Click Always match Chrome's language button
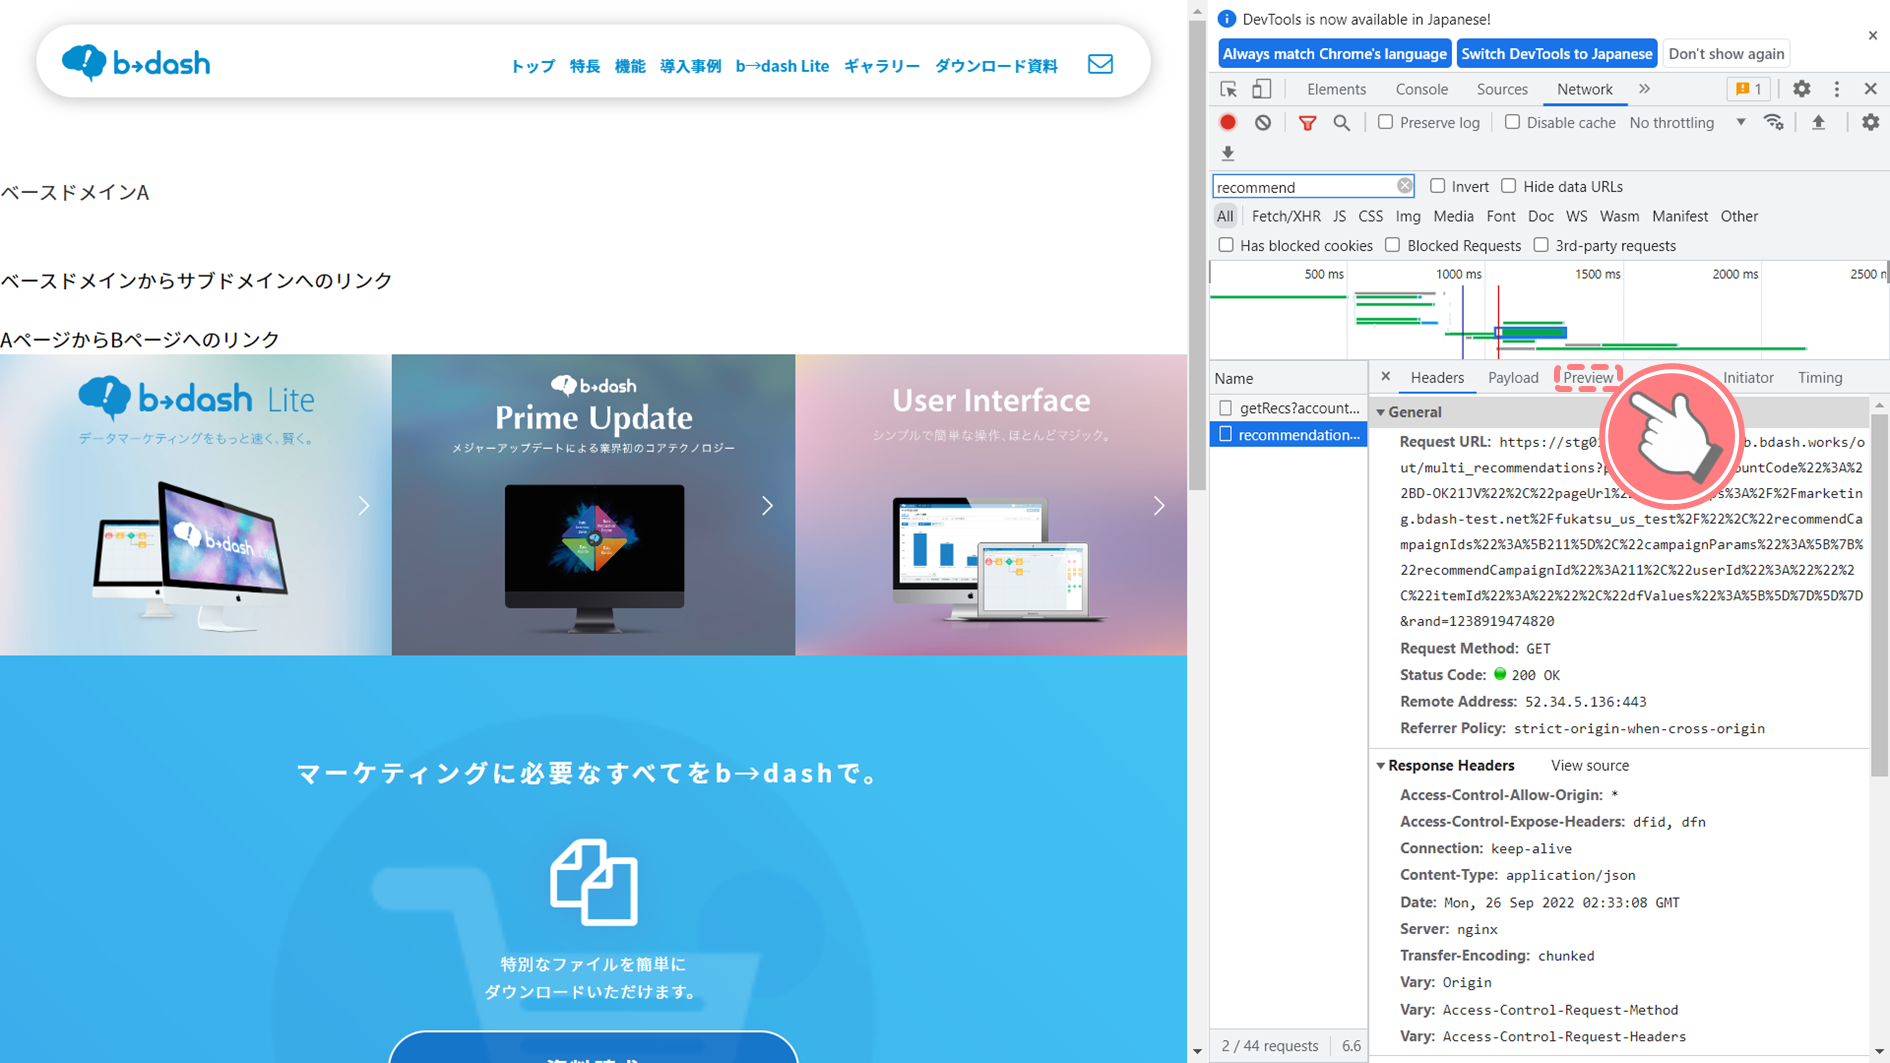This screenshot has width=1890, height=1063. coord(1335,54)
